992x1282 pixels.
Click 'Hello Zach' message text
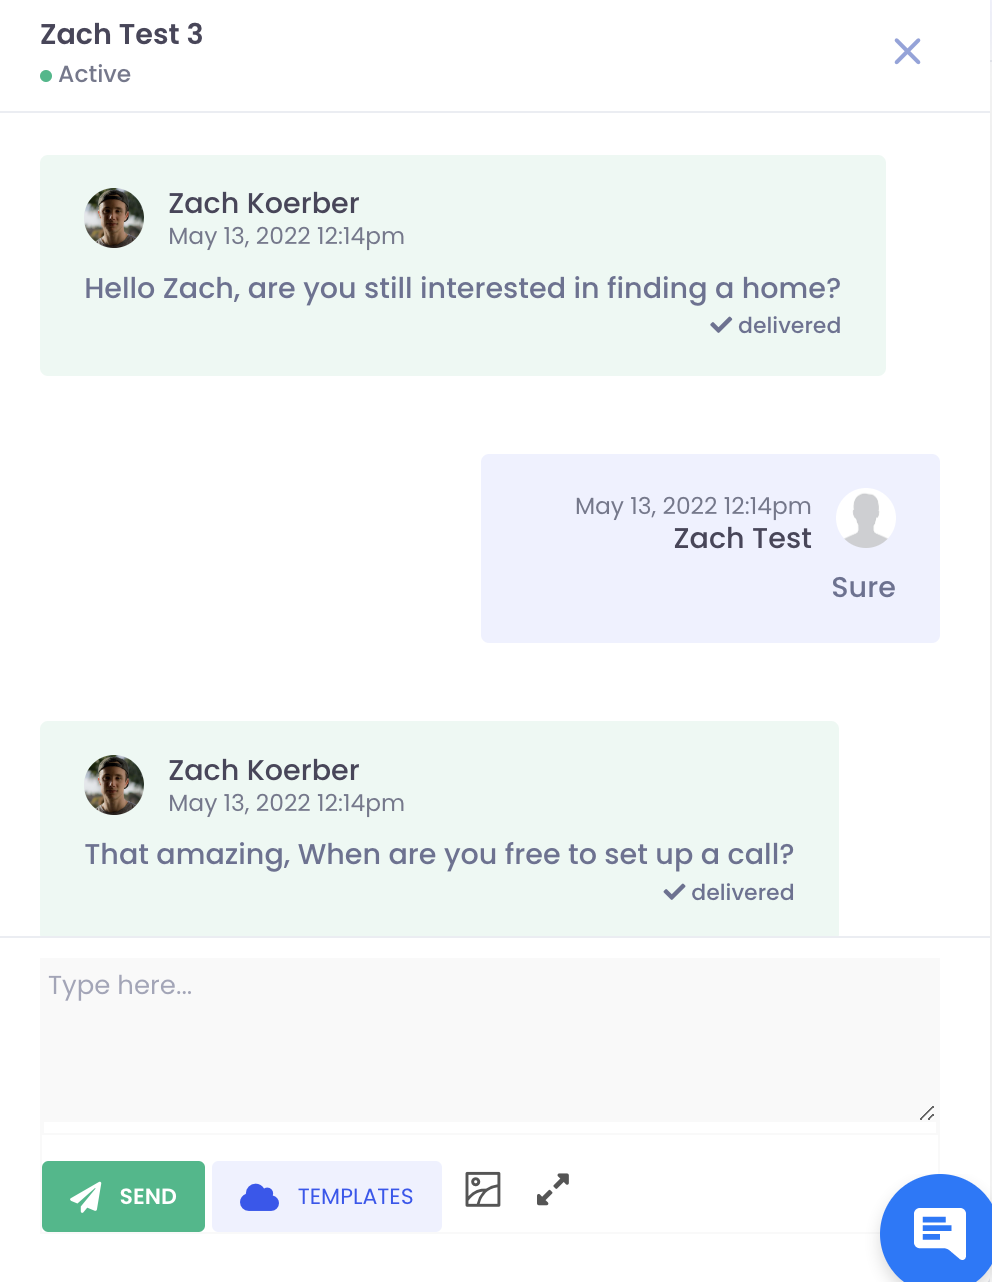[x=462, y=288]
